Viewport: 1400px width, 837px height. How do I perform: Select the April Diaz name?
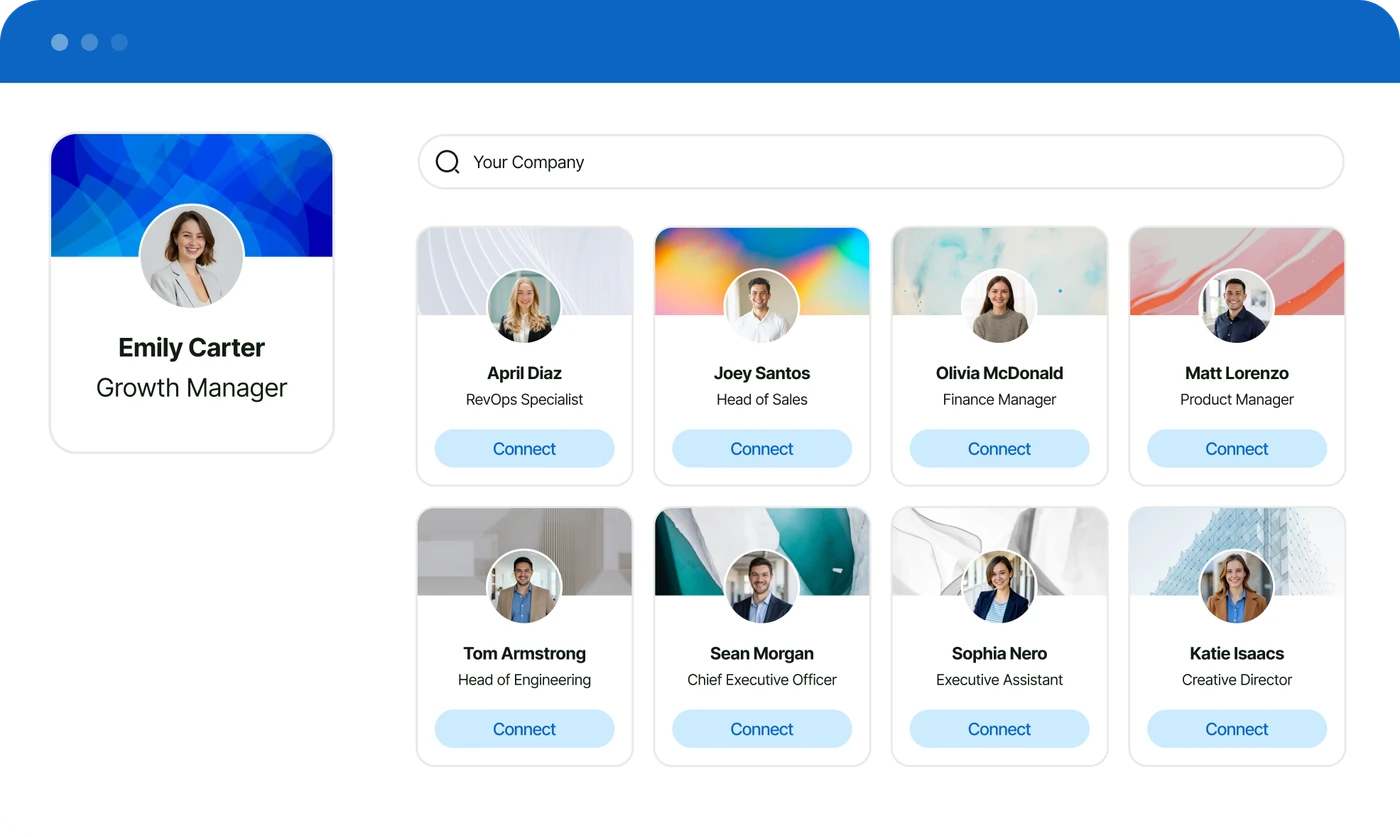coord(524,373)
